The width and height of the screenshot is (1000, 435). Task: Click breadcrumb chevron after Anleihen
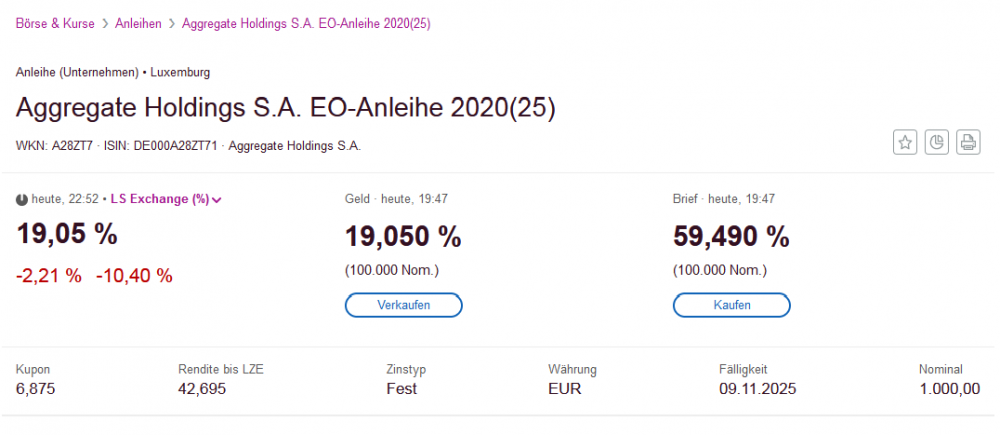coord(171,23)
